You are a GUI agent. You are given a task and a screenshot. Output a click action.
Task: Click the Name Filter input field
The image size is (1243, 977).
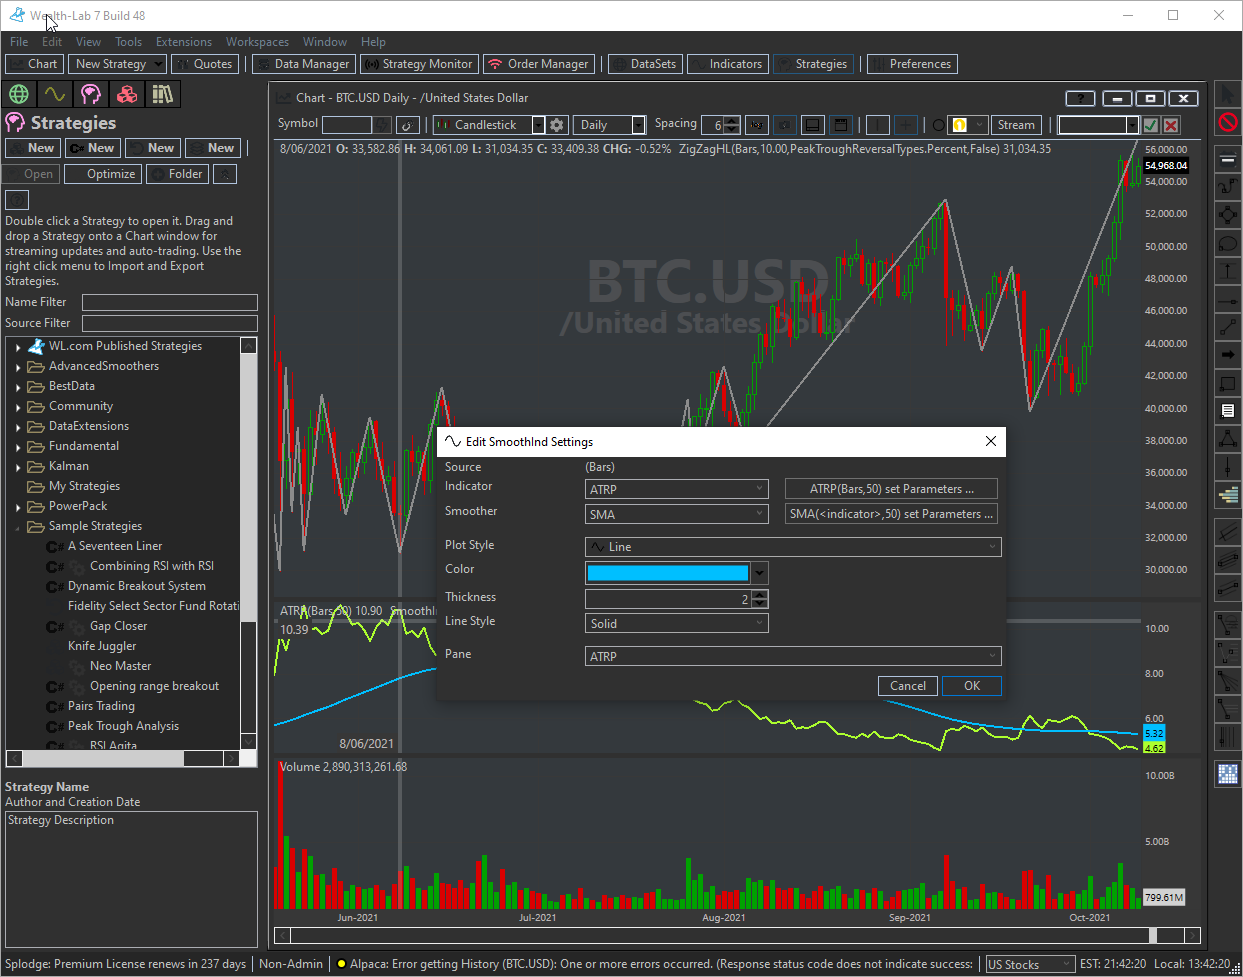(170, 302)
